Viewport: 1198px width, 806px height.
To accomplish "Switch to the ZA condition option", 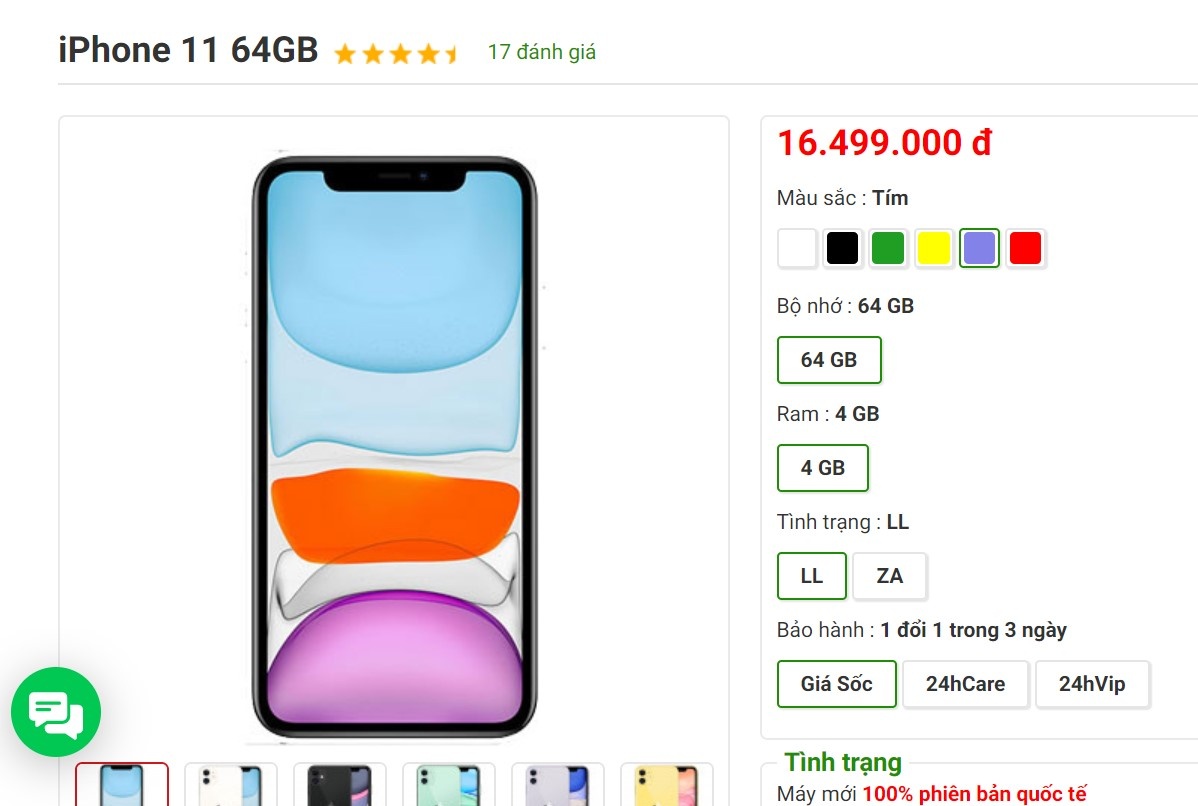I will tap(889, 575).
